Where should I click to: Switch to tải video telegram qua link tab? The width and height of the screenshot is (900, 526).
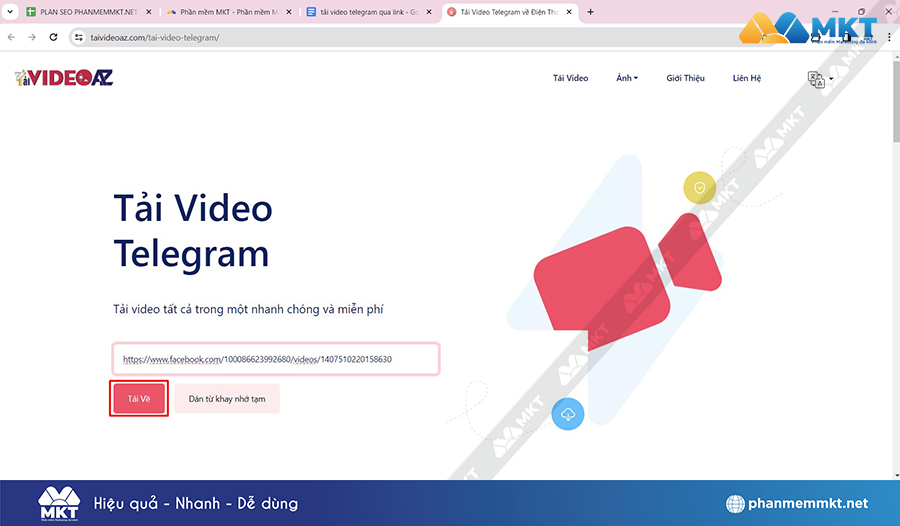coord(369,12)
